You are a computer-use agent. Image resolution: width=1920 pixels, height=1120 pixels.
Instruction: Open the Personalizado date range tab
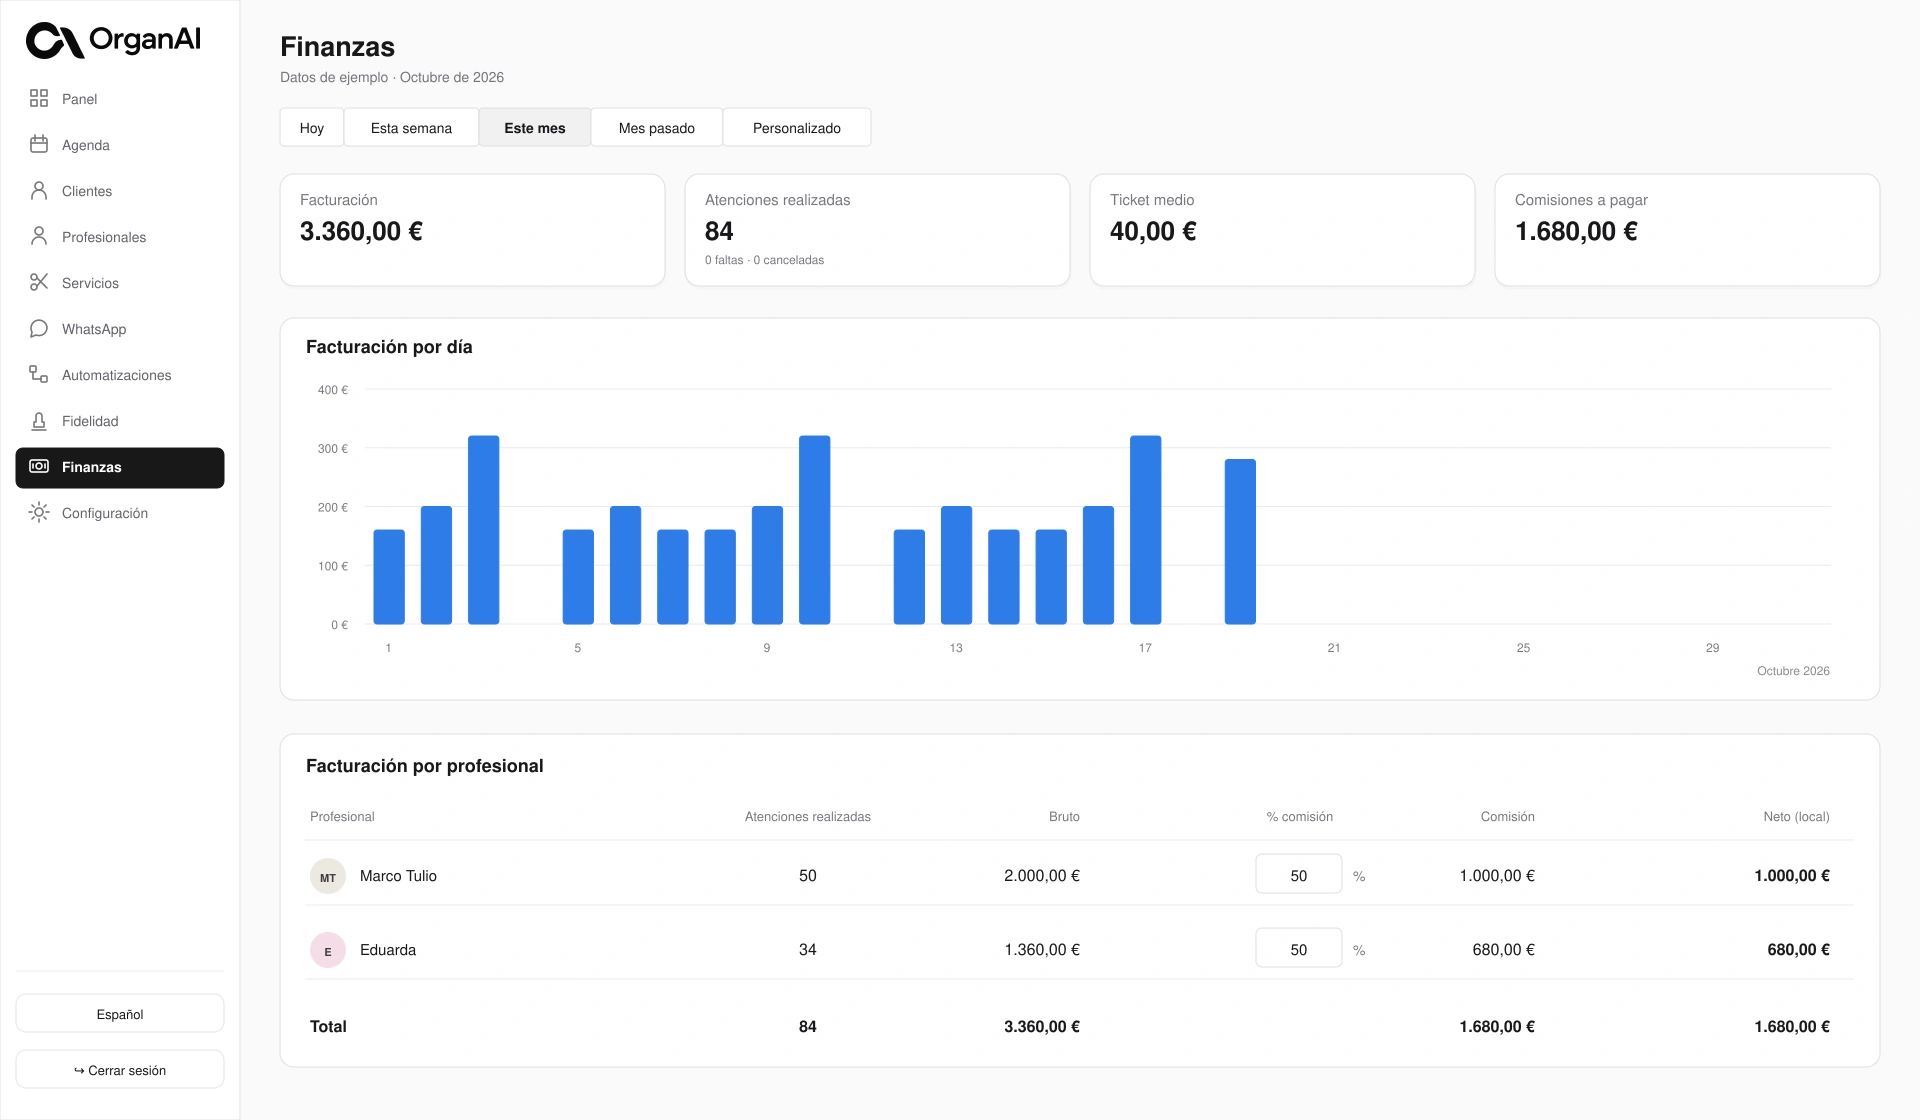(x=797, y=128)
